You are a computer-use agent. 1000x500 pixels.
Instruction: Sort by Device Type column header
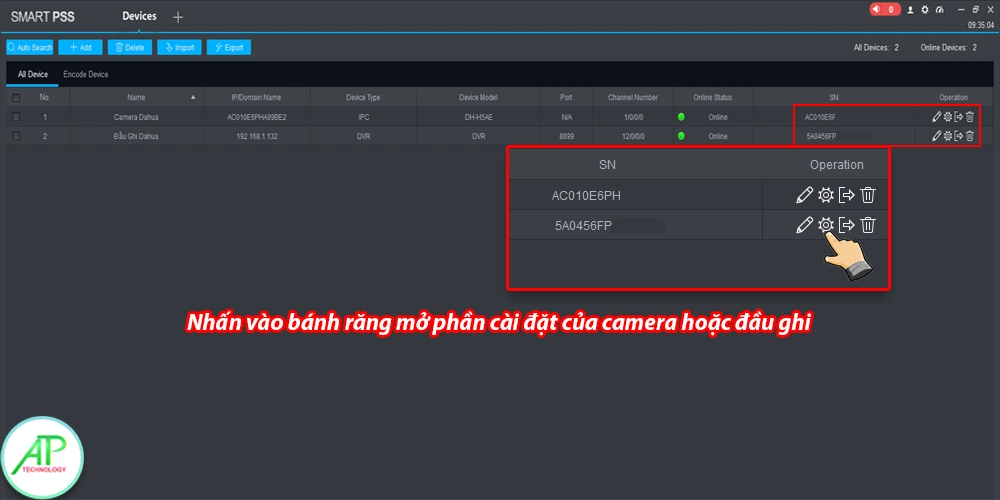(364, 98)
